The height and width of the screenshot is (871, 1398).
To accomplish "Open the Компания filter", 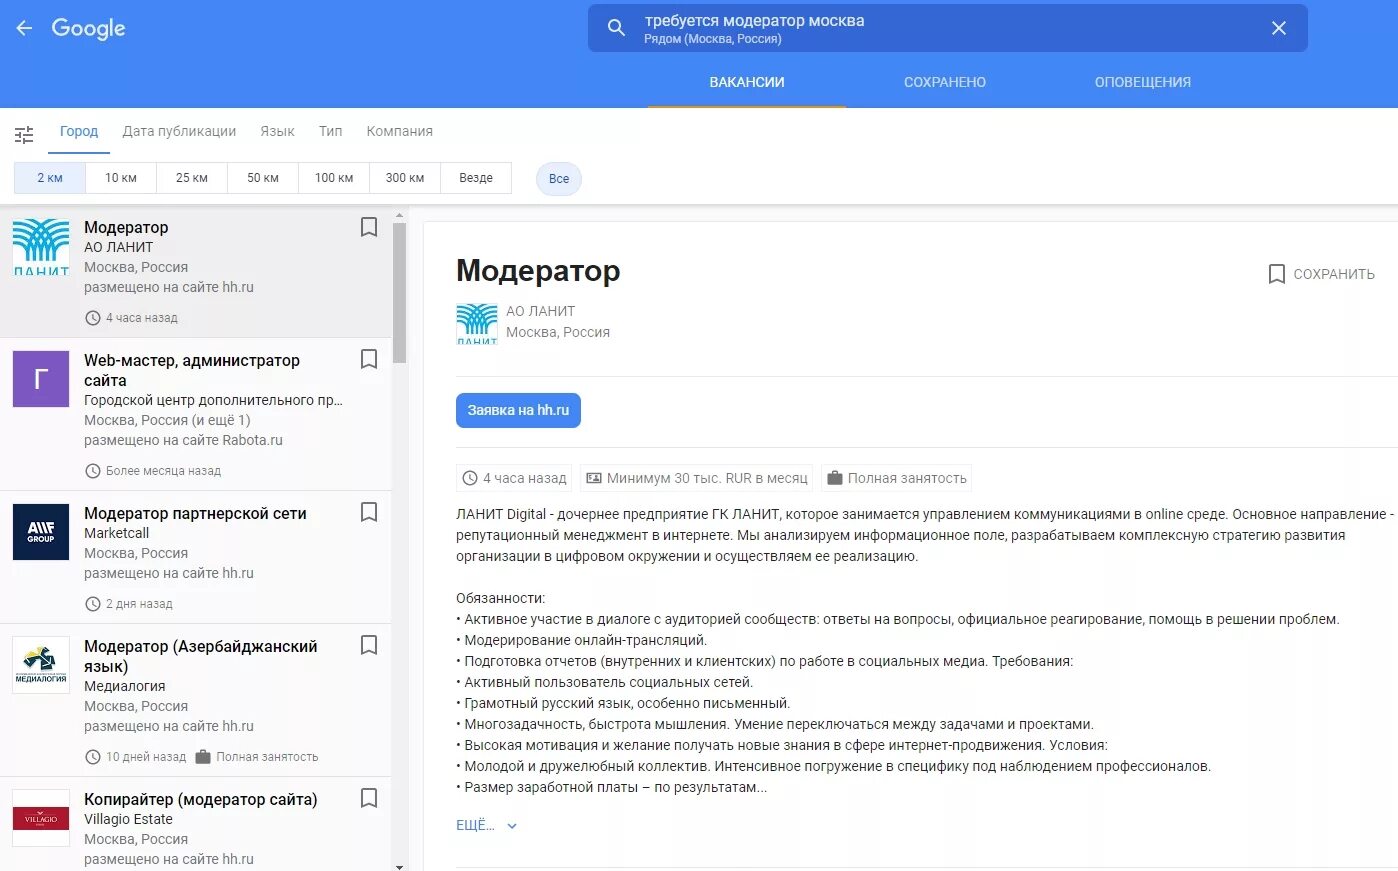I will 399,131.
